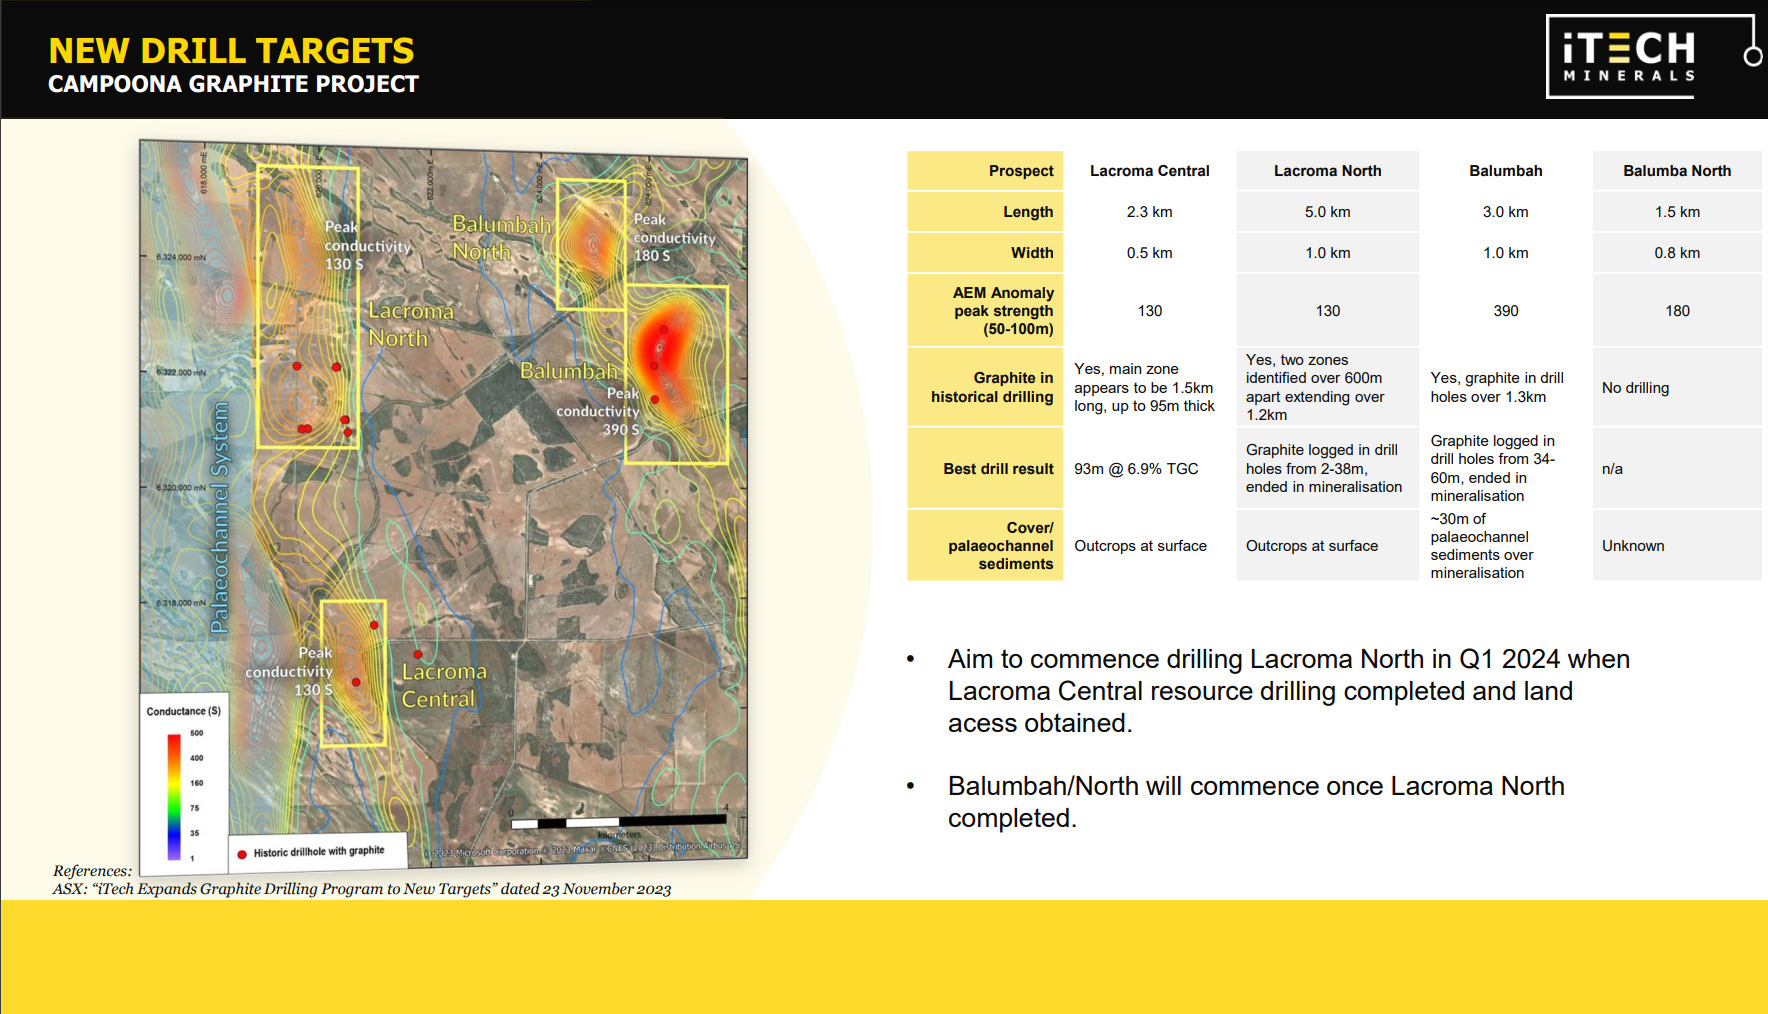Click the ASX reference citation text

pos(362,889)
